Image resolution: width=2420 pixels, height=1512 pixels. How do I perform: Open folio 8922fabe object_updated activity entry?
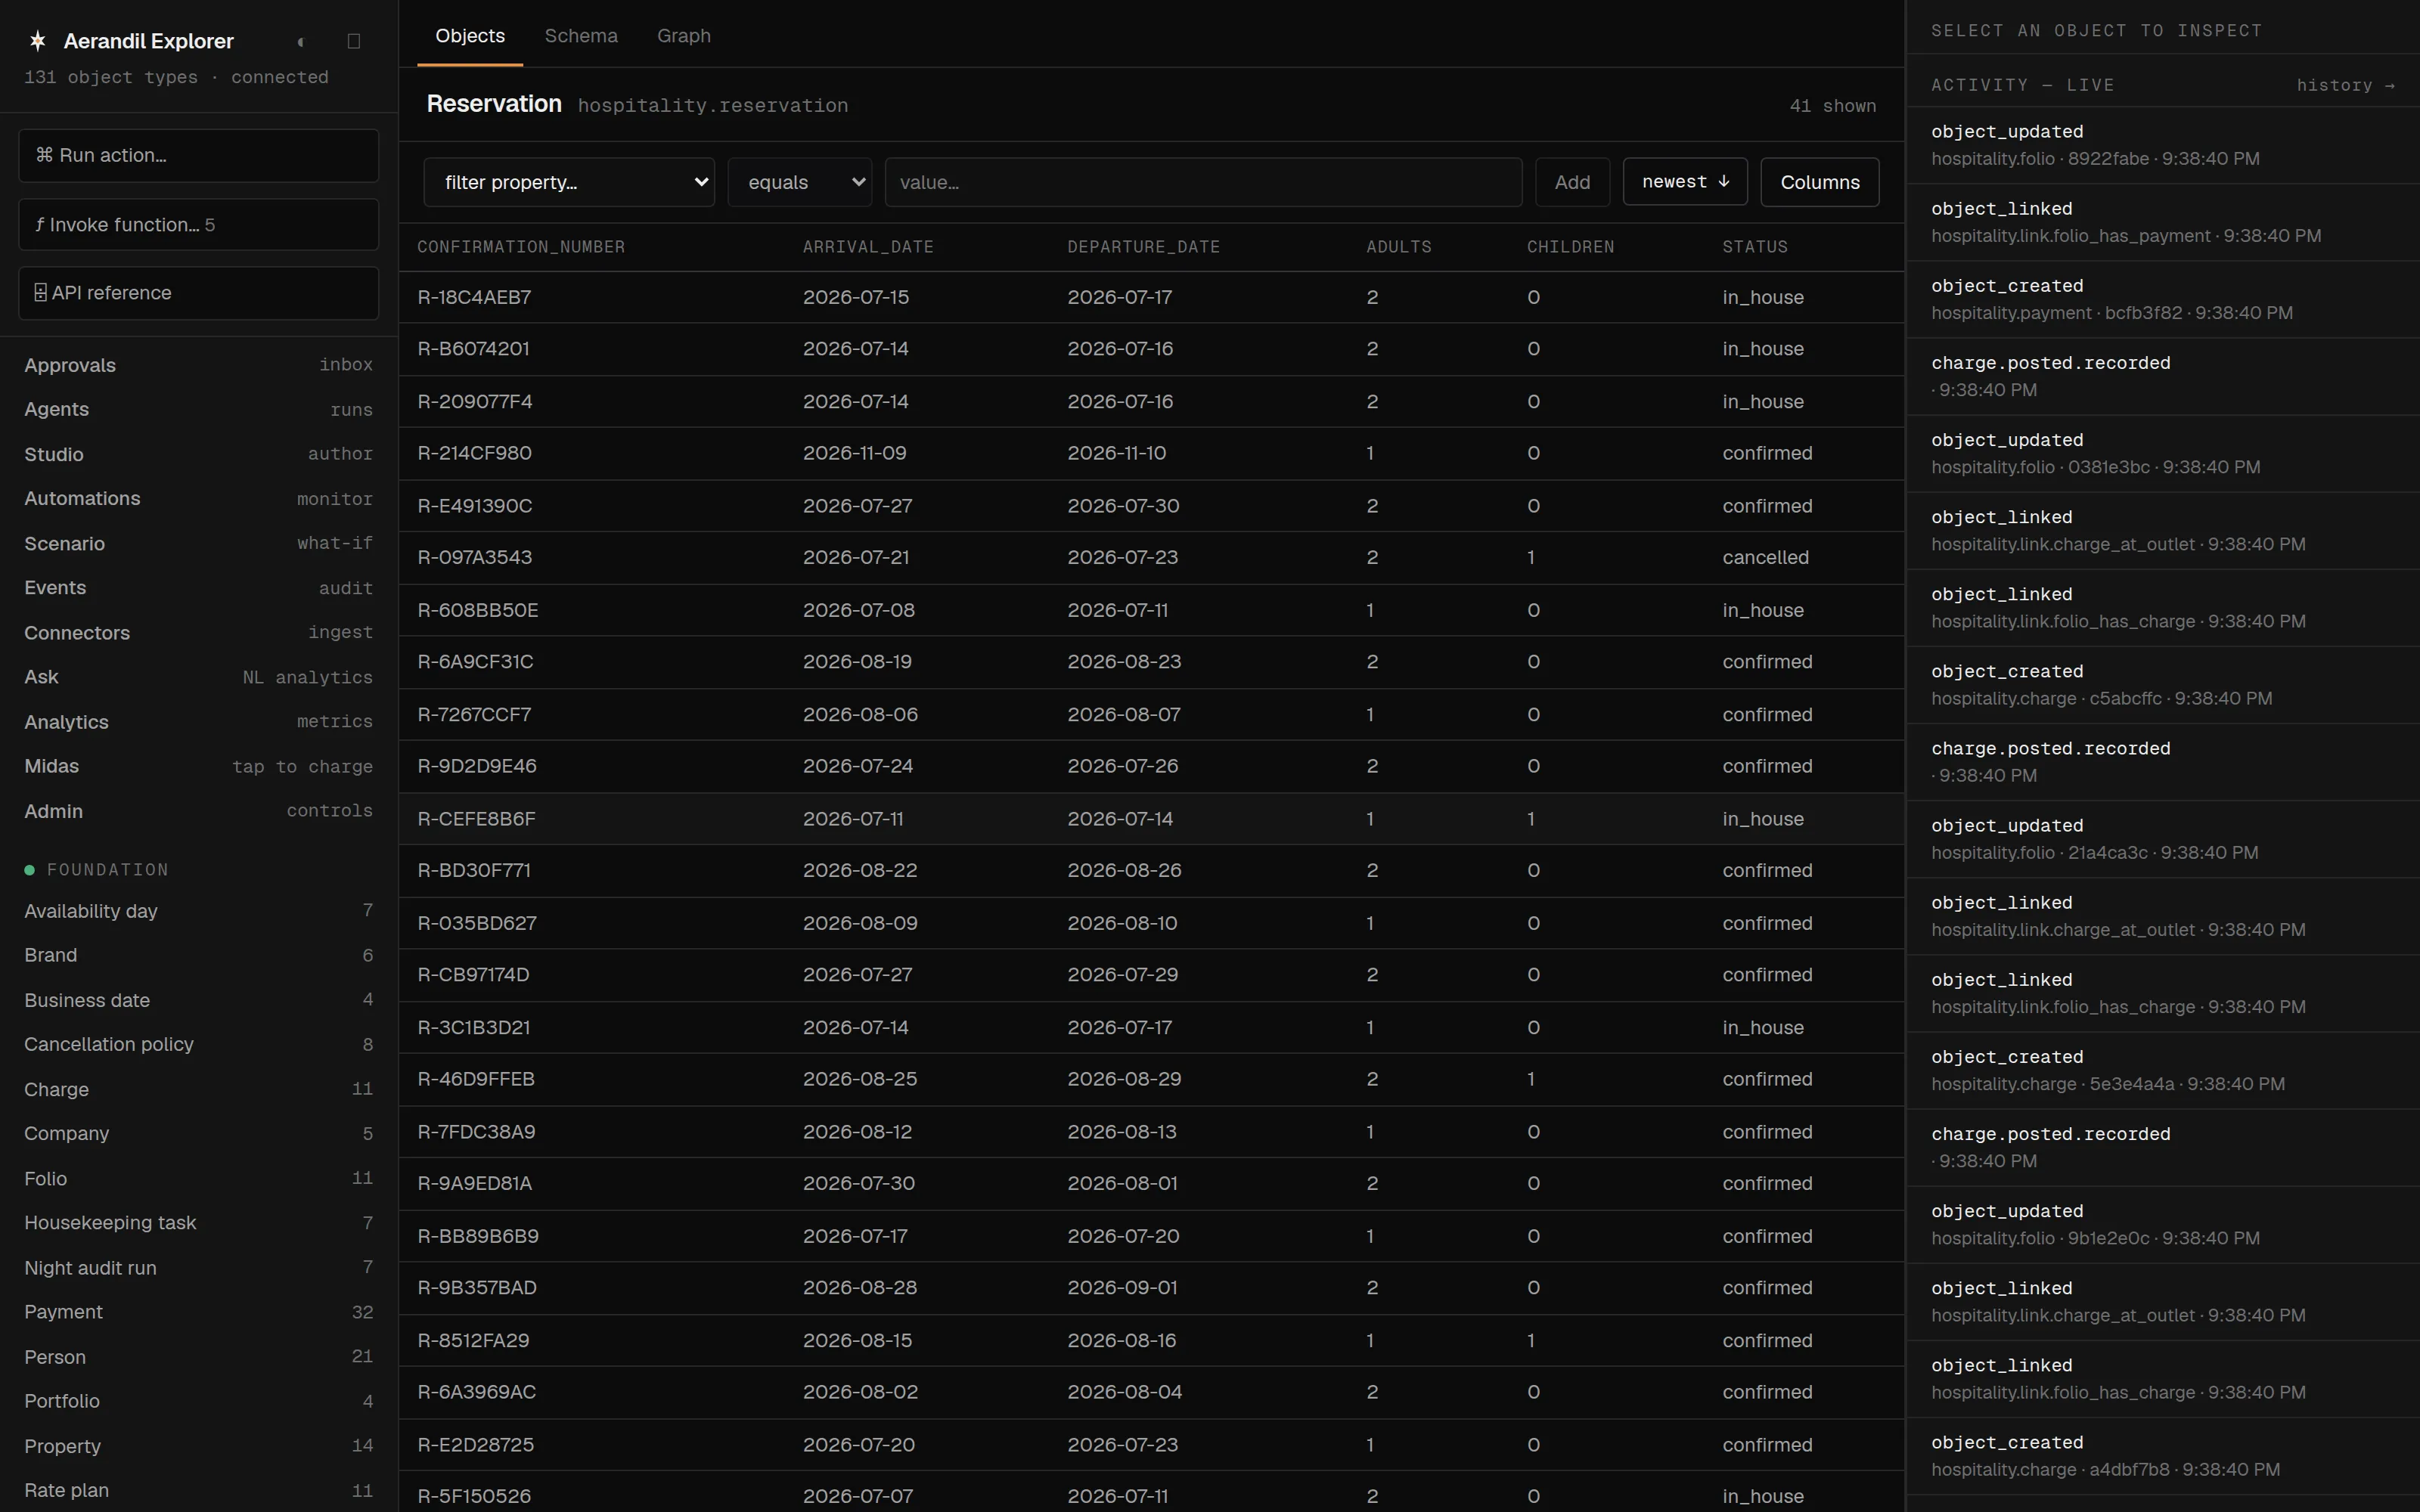click(2162, 145)
